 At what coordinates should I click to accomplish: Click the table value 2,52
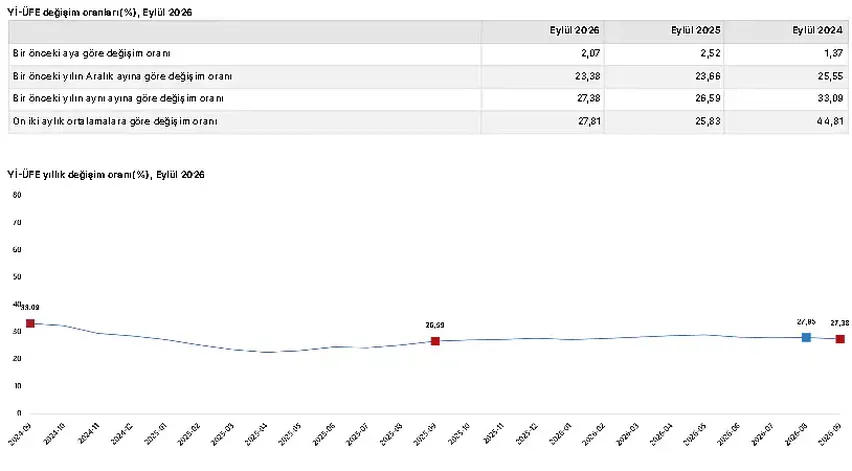click(710, 53)
